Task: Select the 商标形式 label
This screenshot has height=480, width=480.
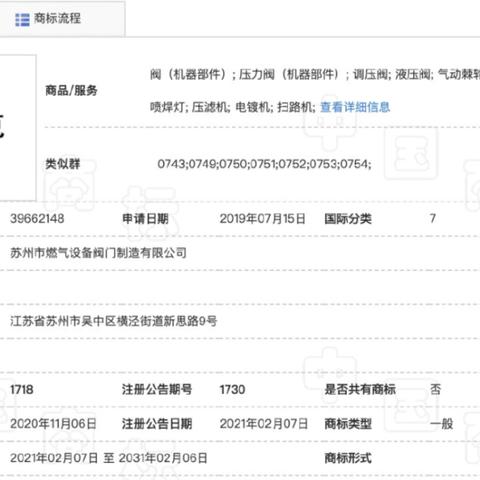Action: pyautogui.click(x=348, y=458)
